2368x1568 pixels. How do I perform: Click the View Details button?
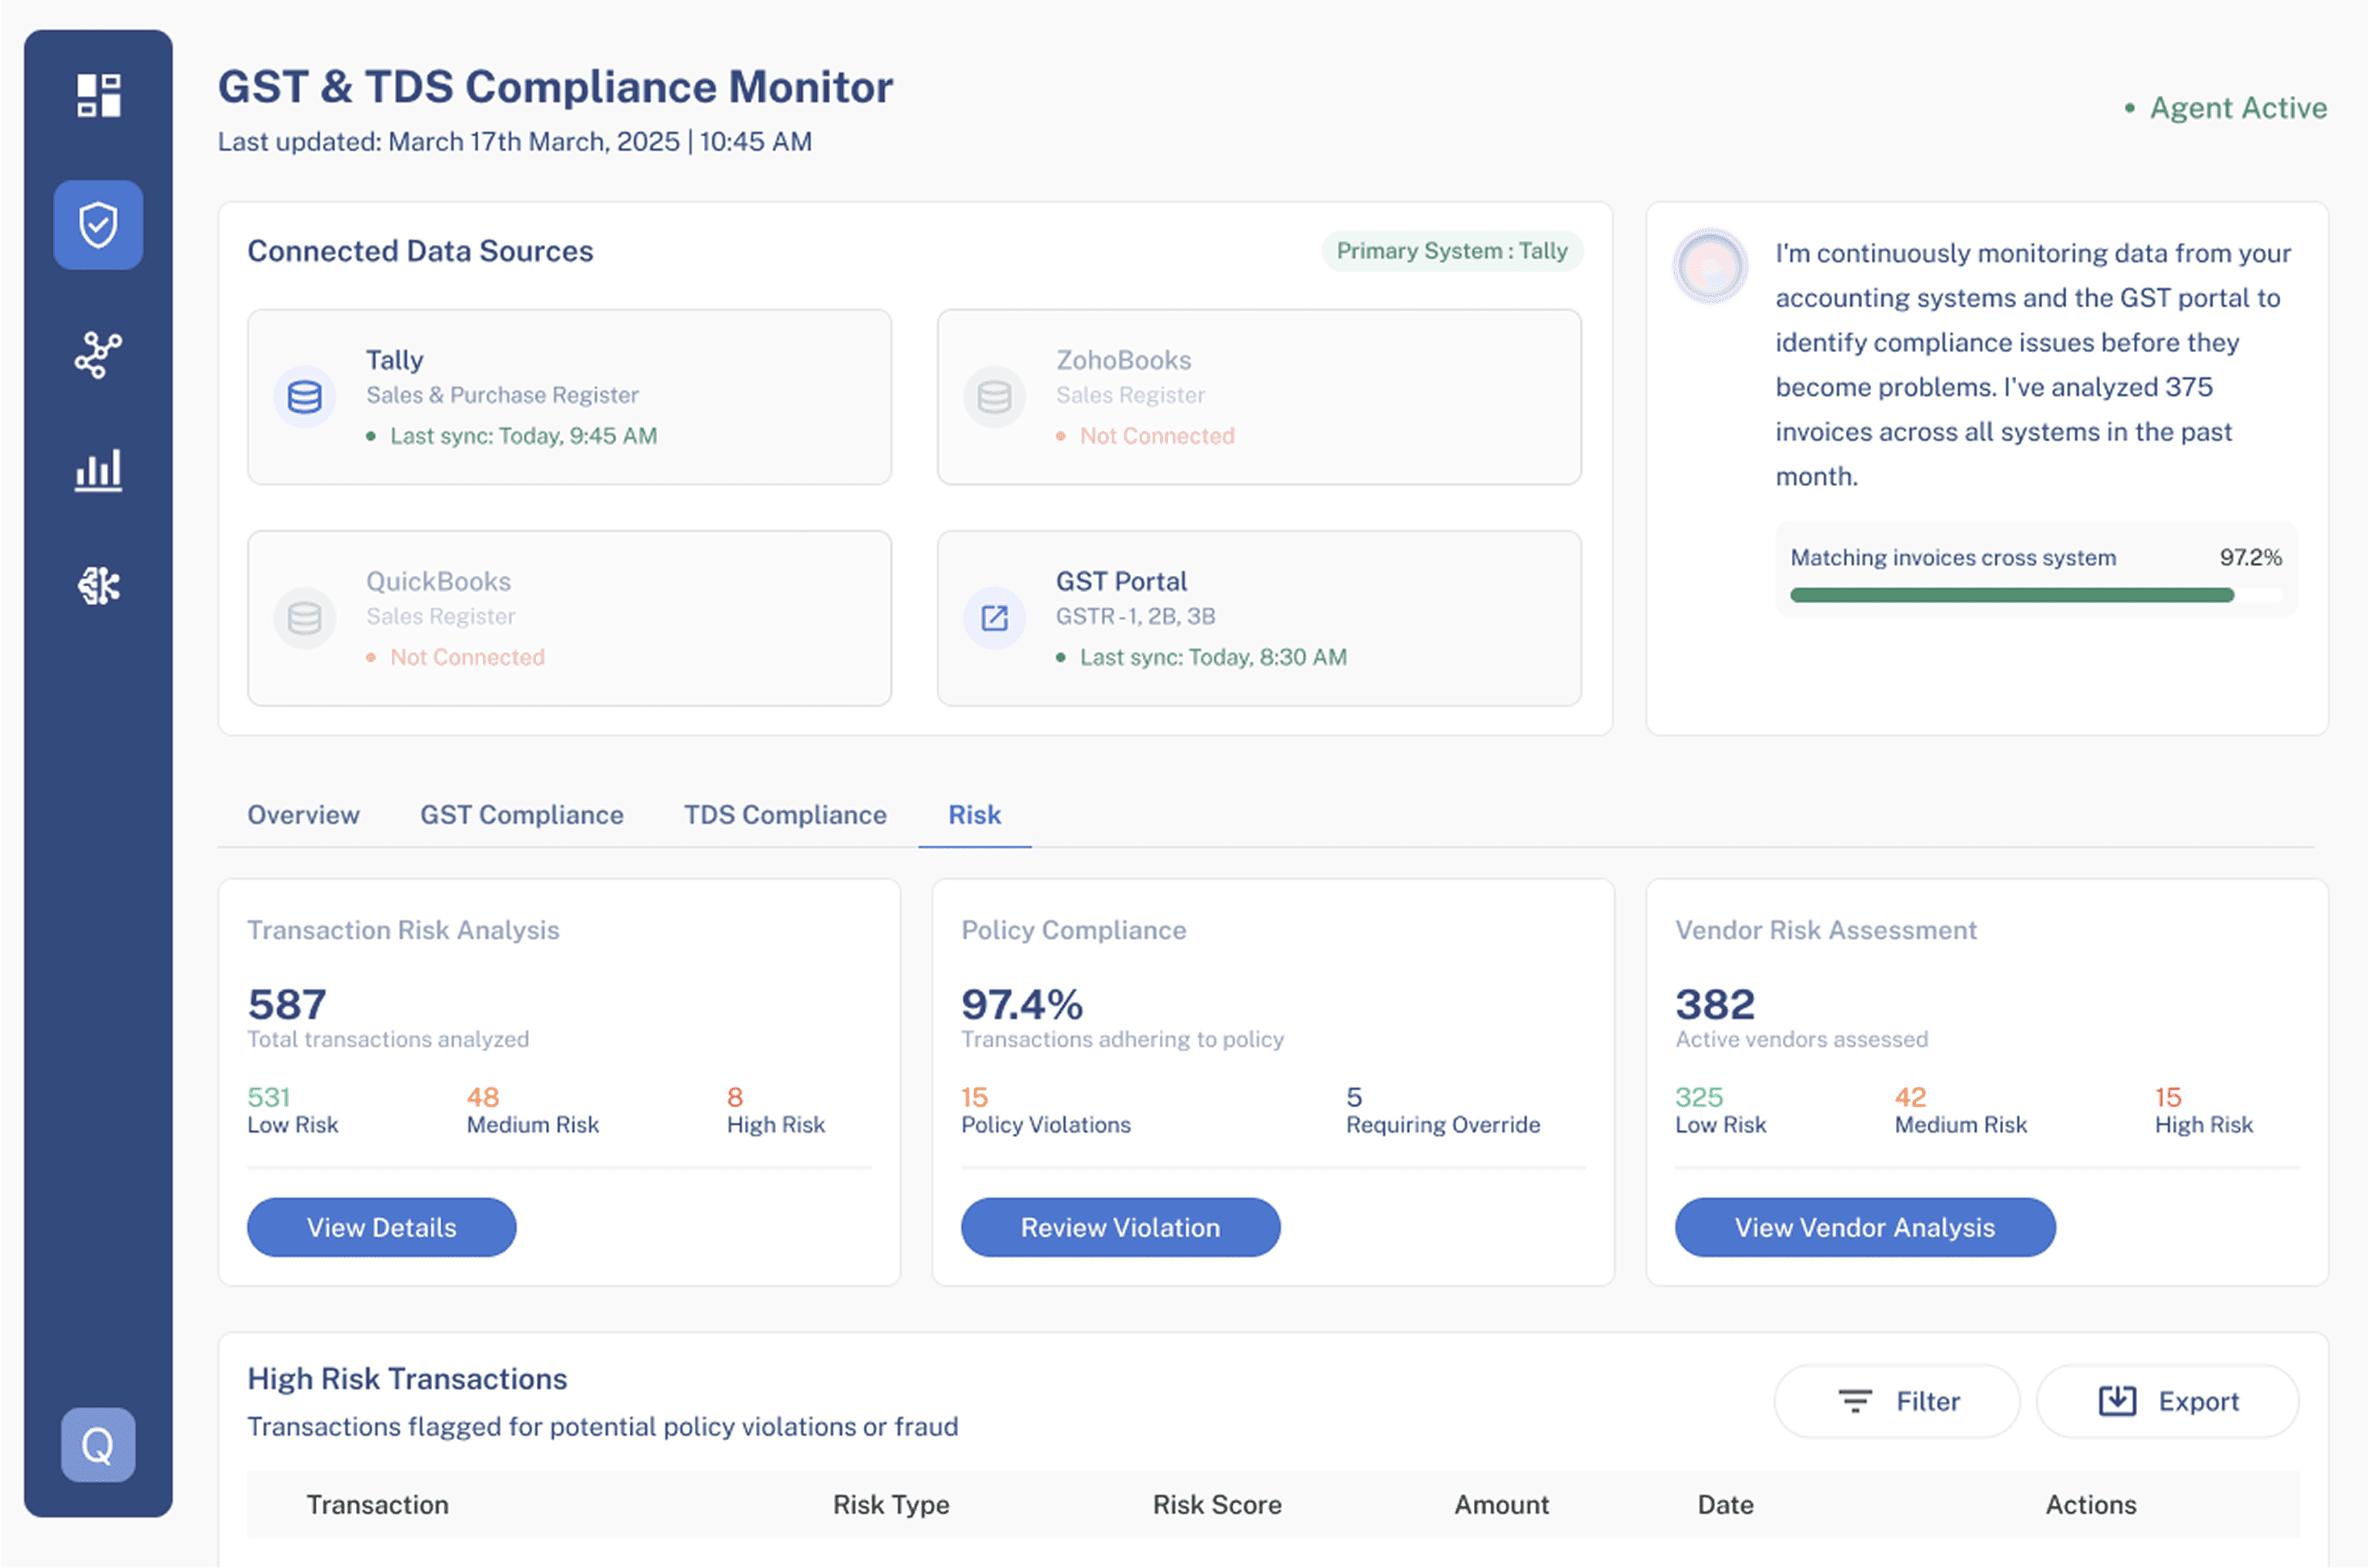pyautogui.click(x=381, y=1227)
